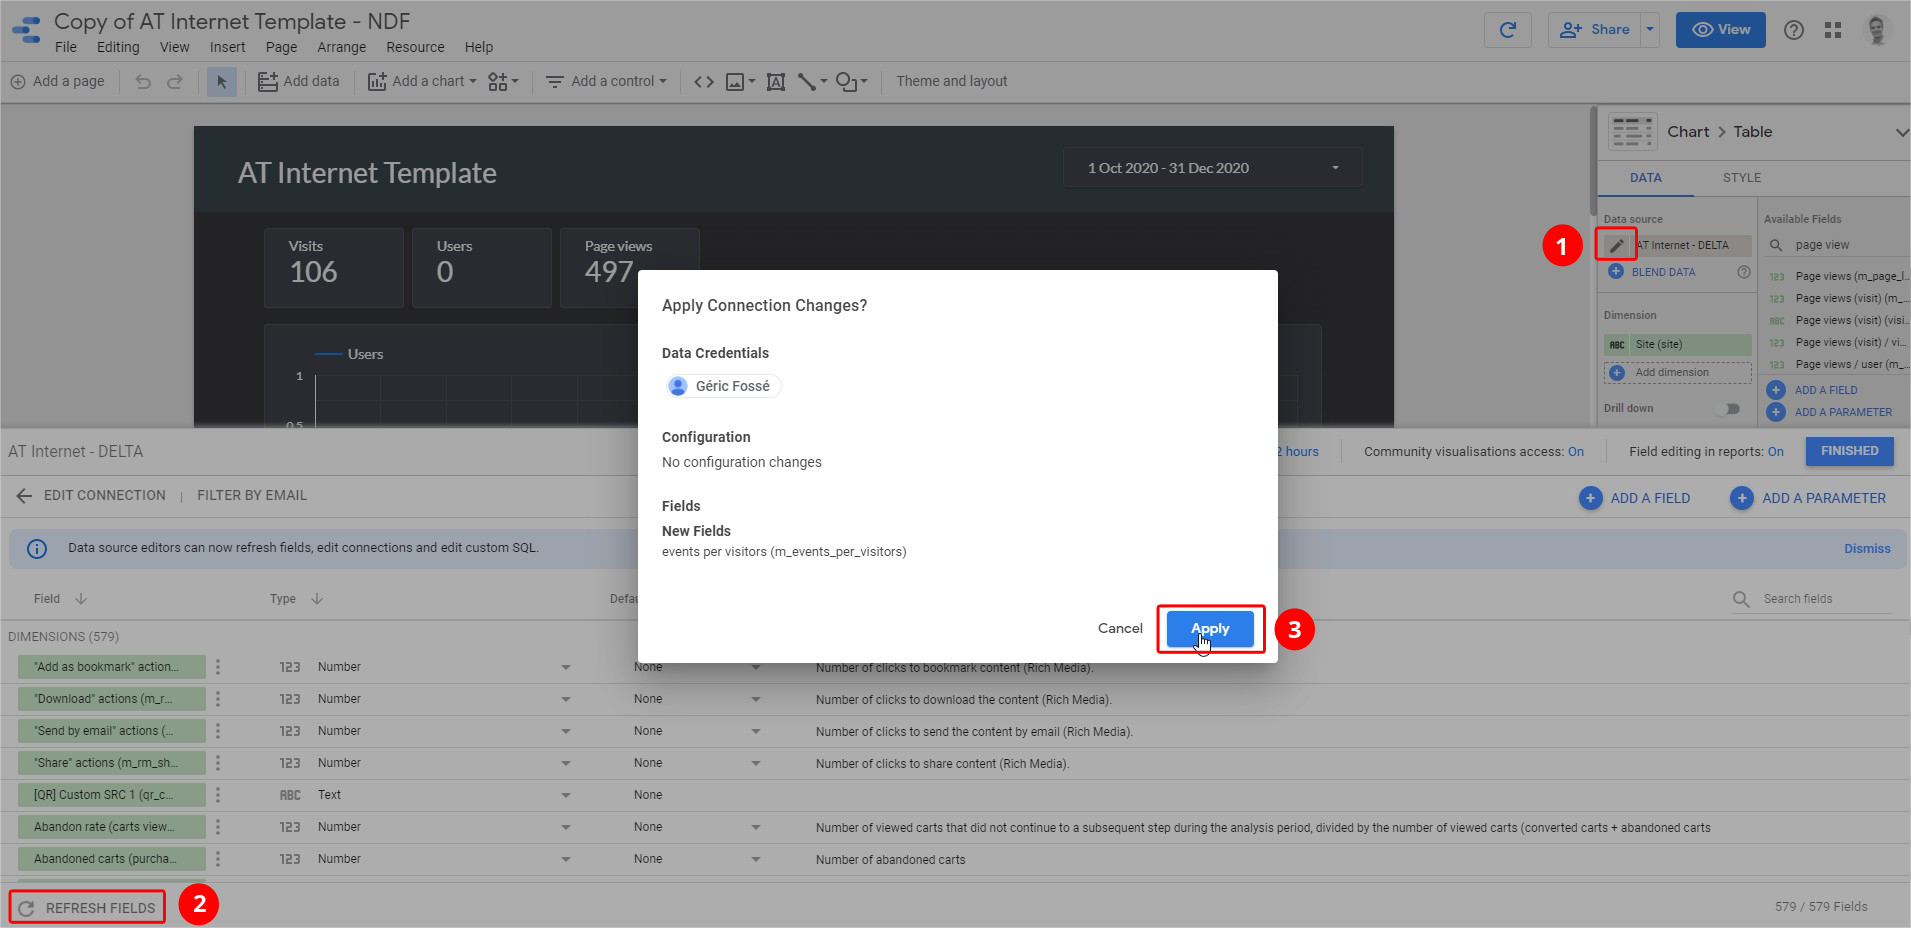Click Theme and layout
The height and width of the screenshot is (928, 1911).
pyautogui.click(x=951, y=81)
